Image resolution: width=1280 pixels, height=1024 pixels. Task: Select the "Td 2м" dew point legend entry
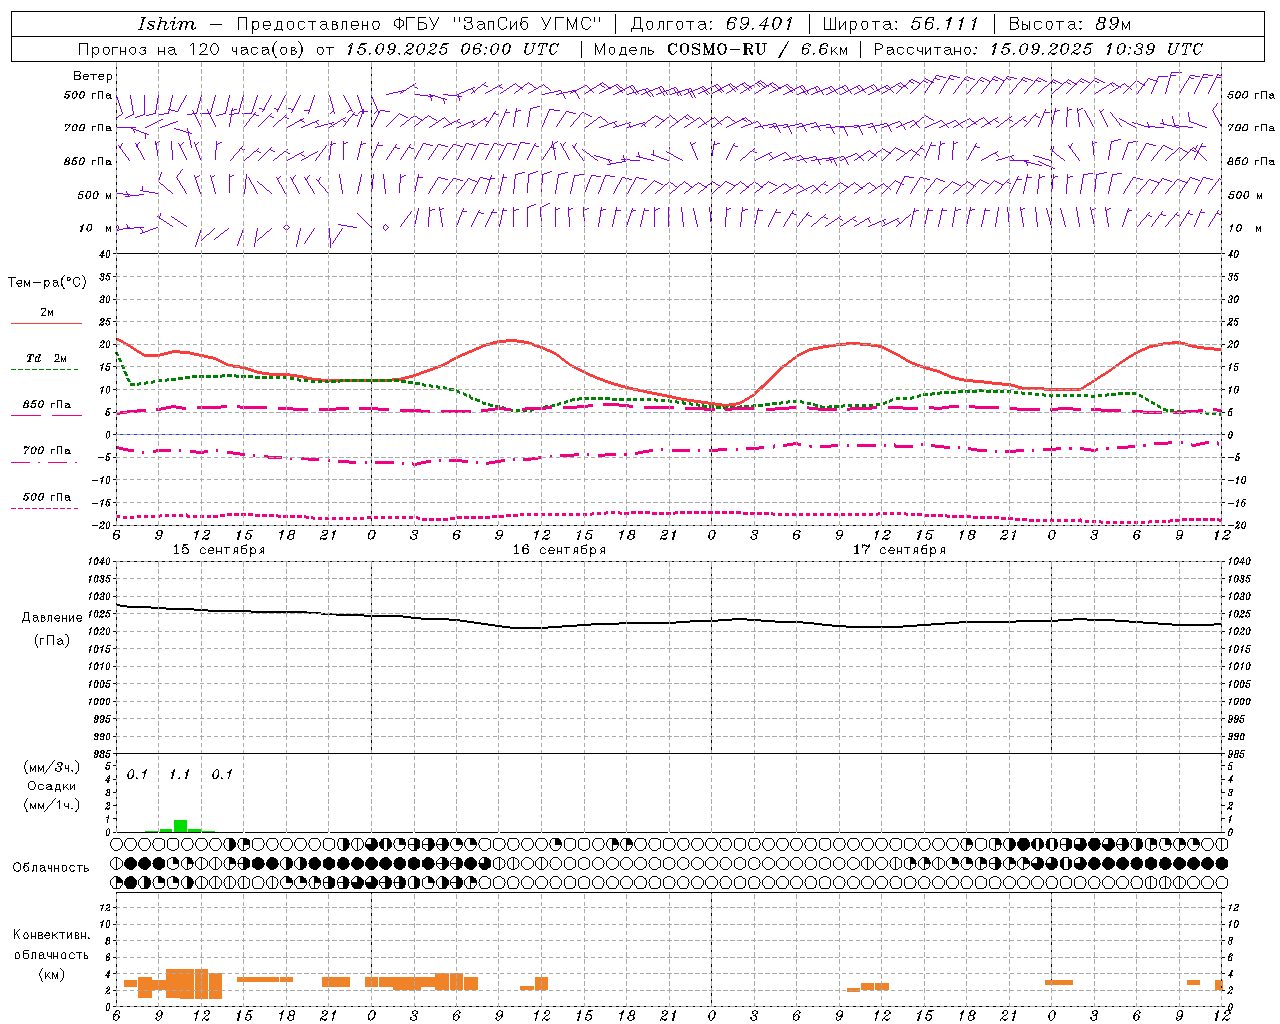[x=47, y=358]
